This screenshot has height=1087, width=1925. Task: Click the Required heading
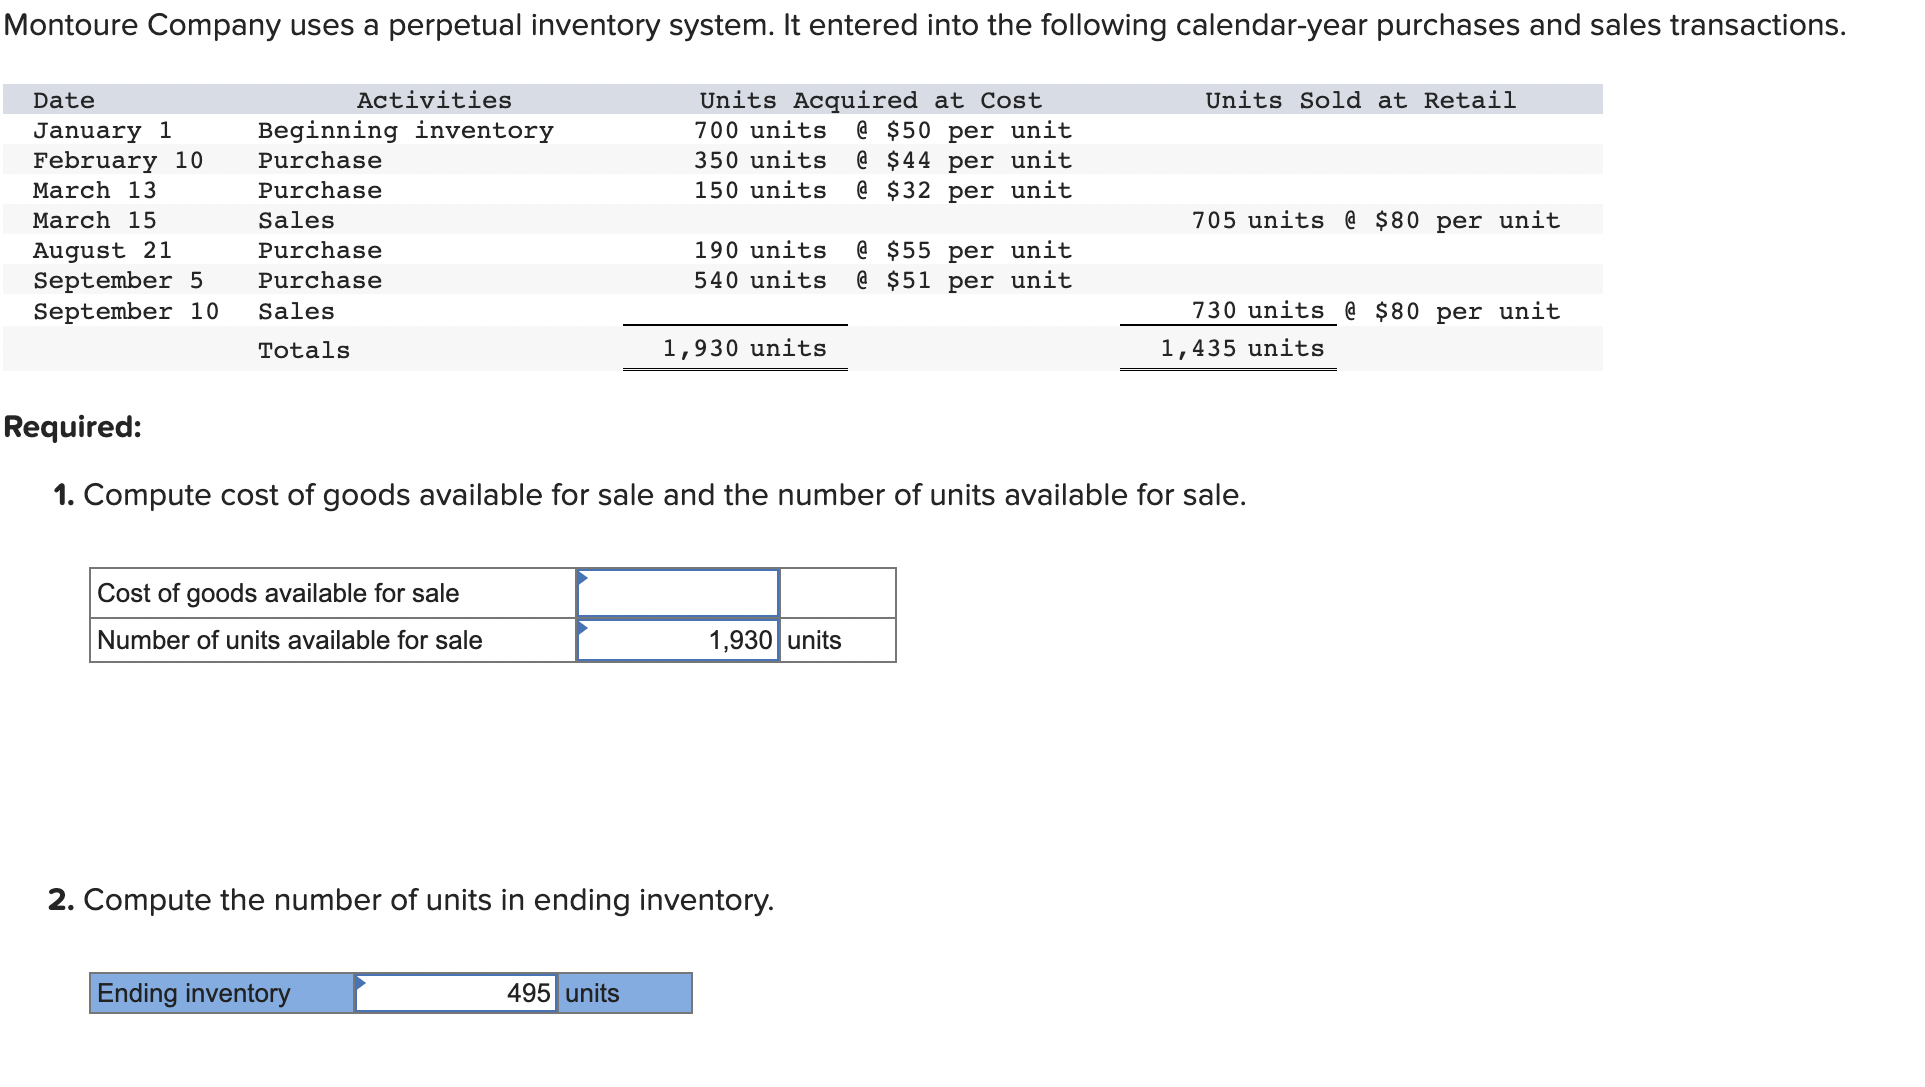tap(72, 427)
